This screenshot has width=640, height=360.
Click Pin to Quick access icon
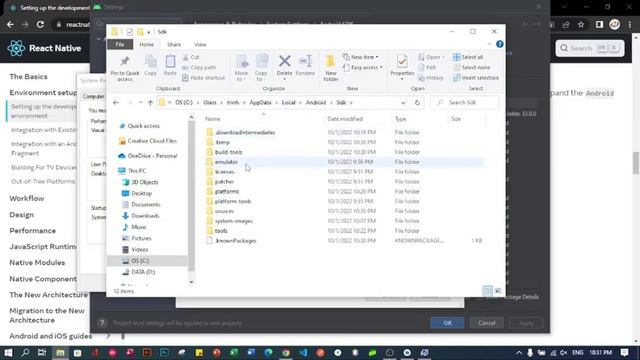pyautogui.click(x=124, y=68)
